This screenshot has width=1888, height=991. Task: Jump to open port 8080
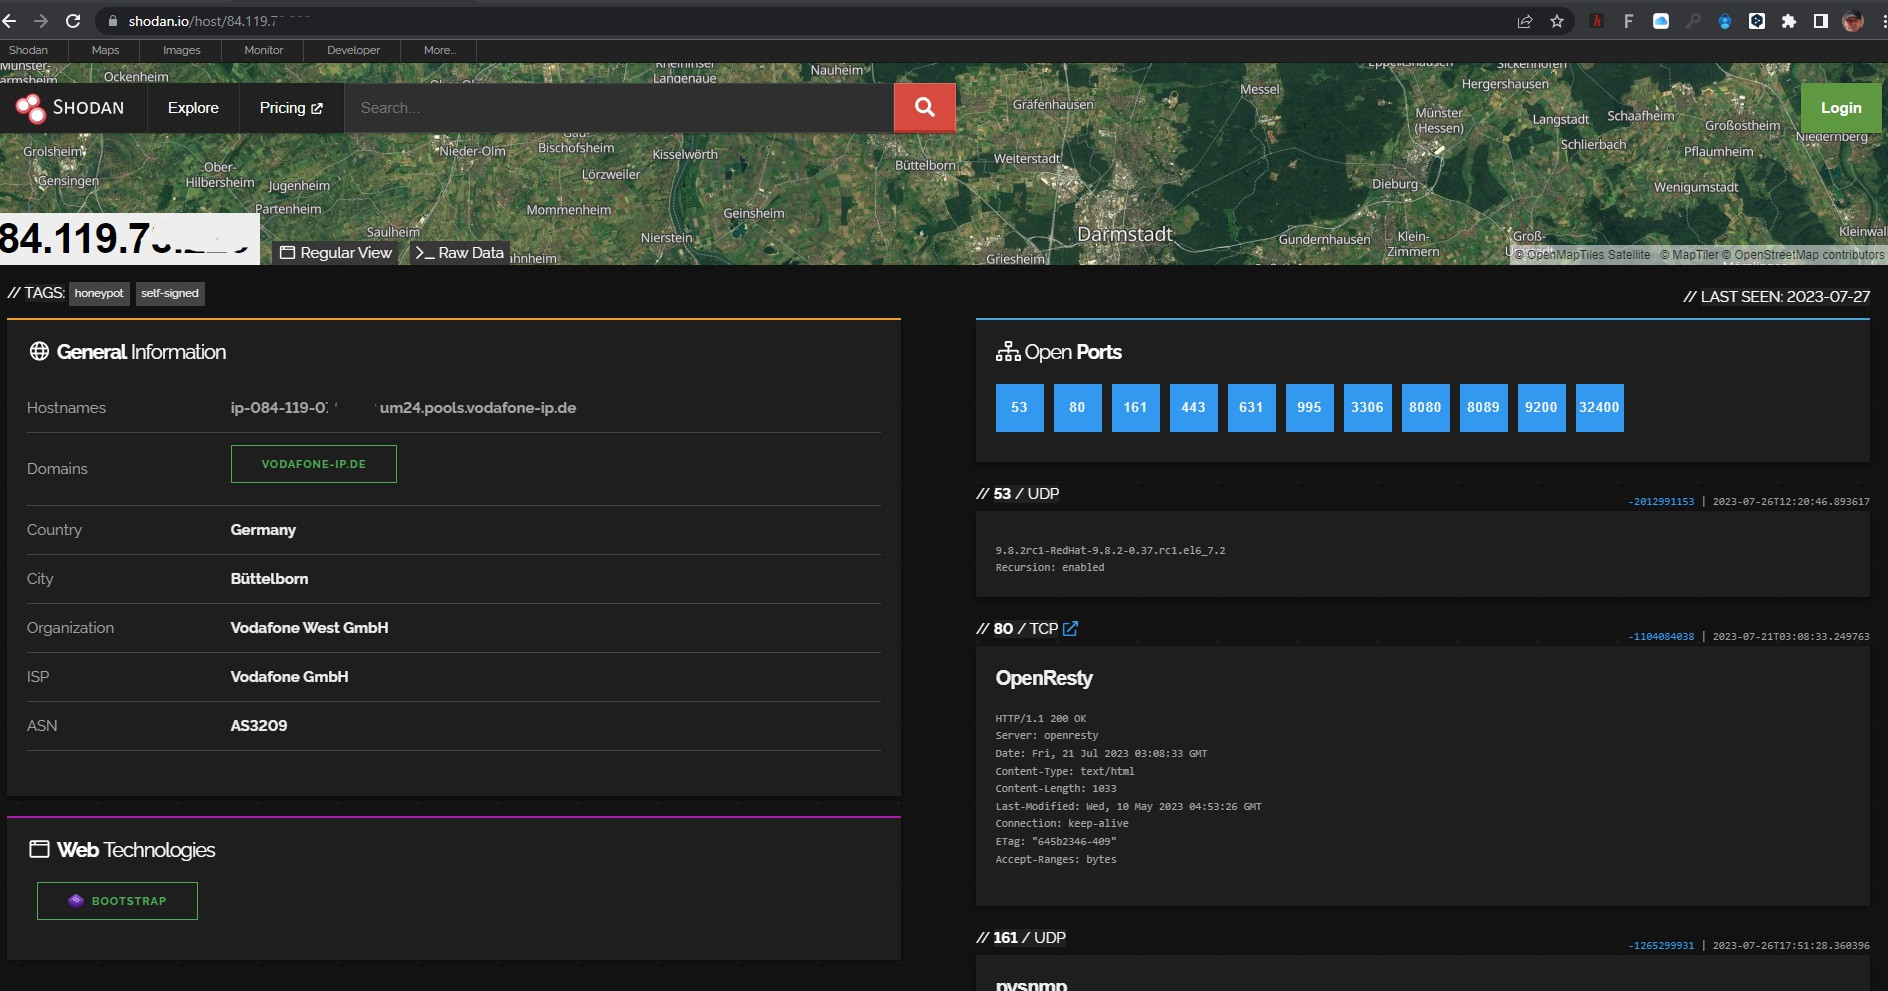point(1425,407)
